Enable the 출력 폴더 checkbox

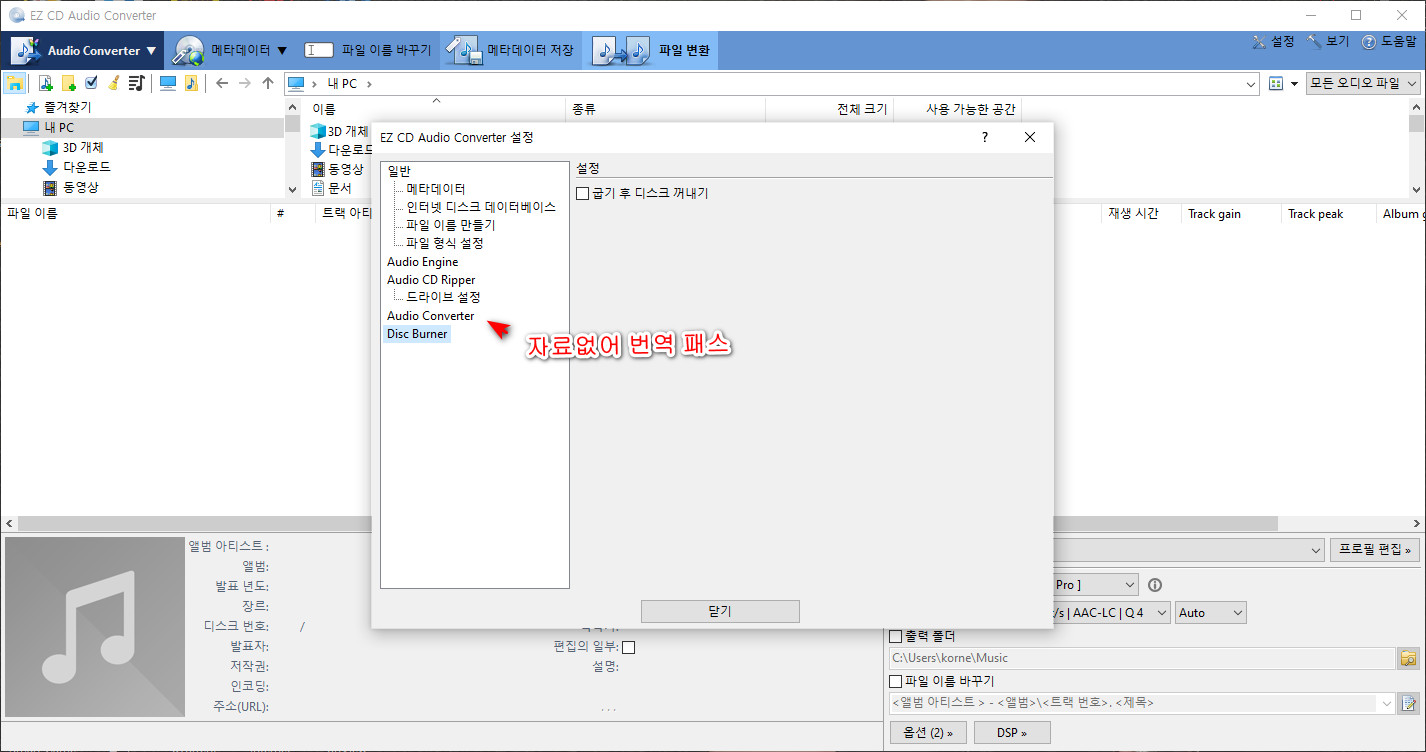(896, 636)
